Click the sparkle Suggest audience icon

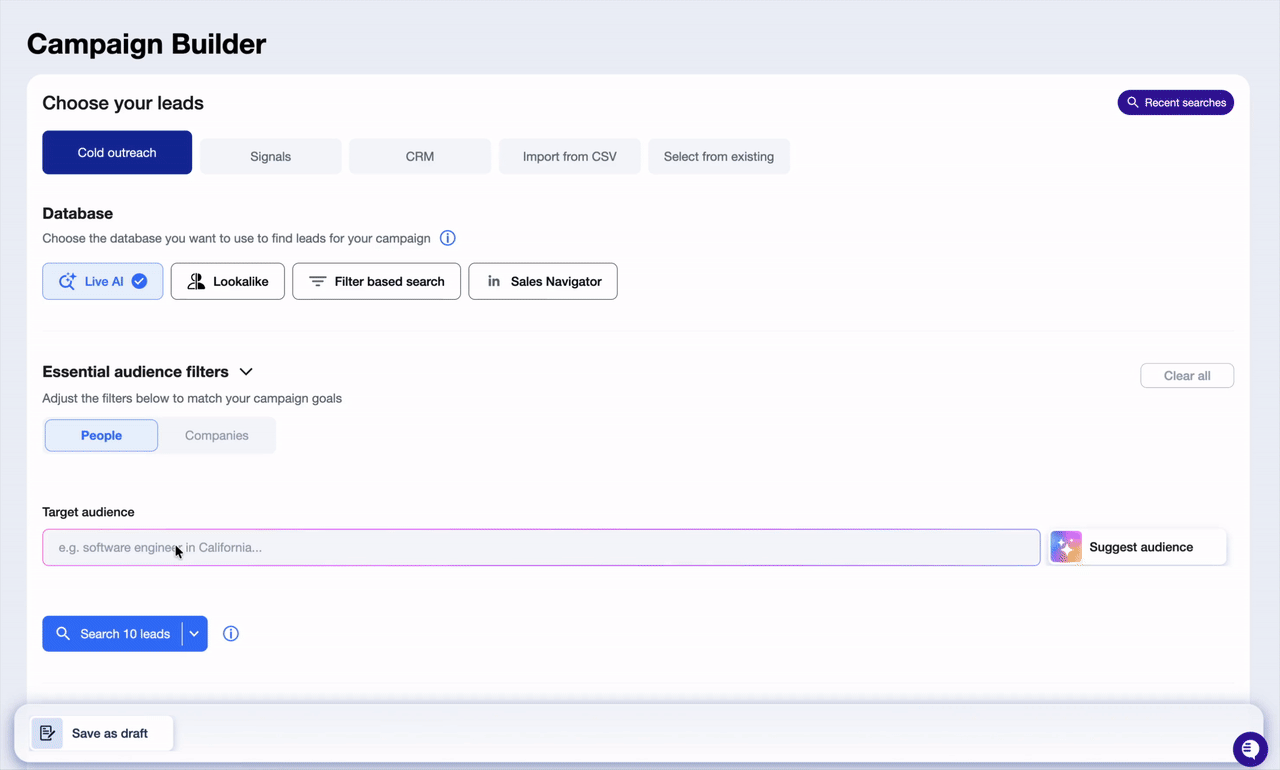coord(1066,547)
